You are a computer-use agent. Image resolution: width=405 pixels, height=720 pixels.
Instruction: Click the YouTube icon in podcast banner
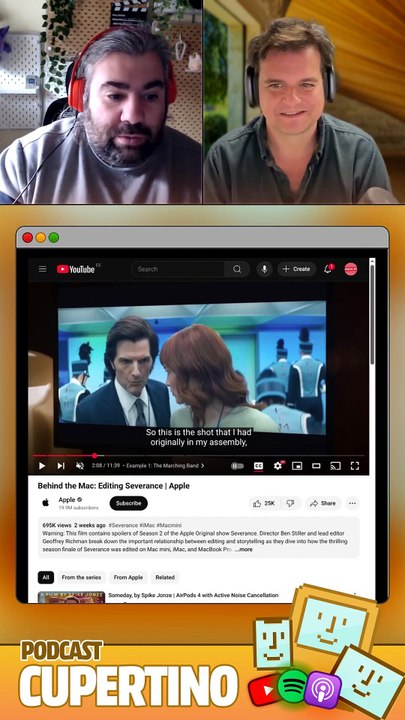click(264, 691)
